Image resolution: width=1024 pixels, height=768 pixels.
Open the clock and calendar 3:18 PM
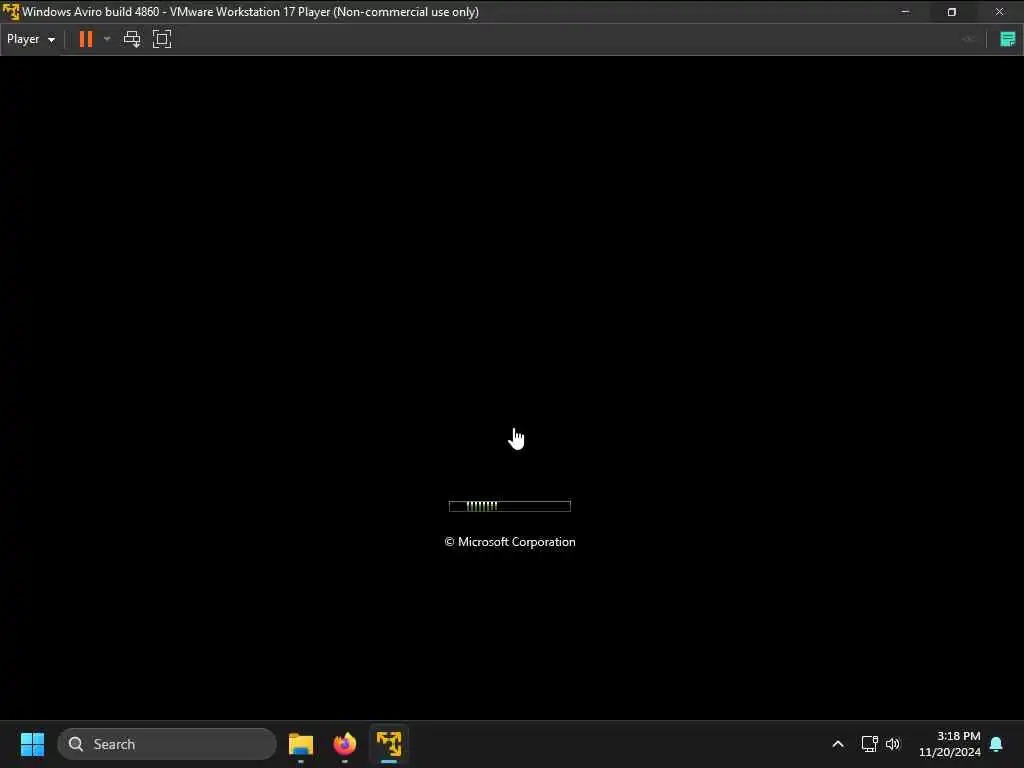[950, 744]
